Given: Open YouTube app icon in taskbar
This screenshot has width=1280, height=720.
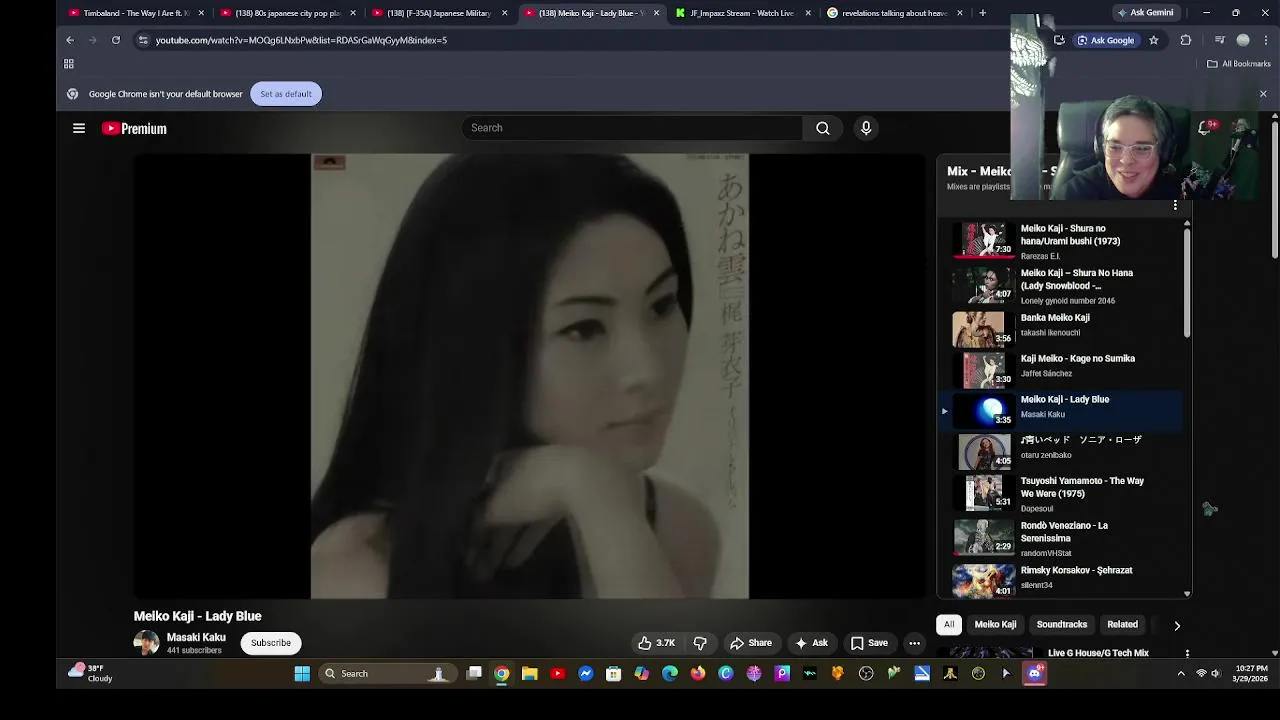Looking at the screenshot, I should click(x=558, y=673).
